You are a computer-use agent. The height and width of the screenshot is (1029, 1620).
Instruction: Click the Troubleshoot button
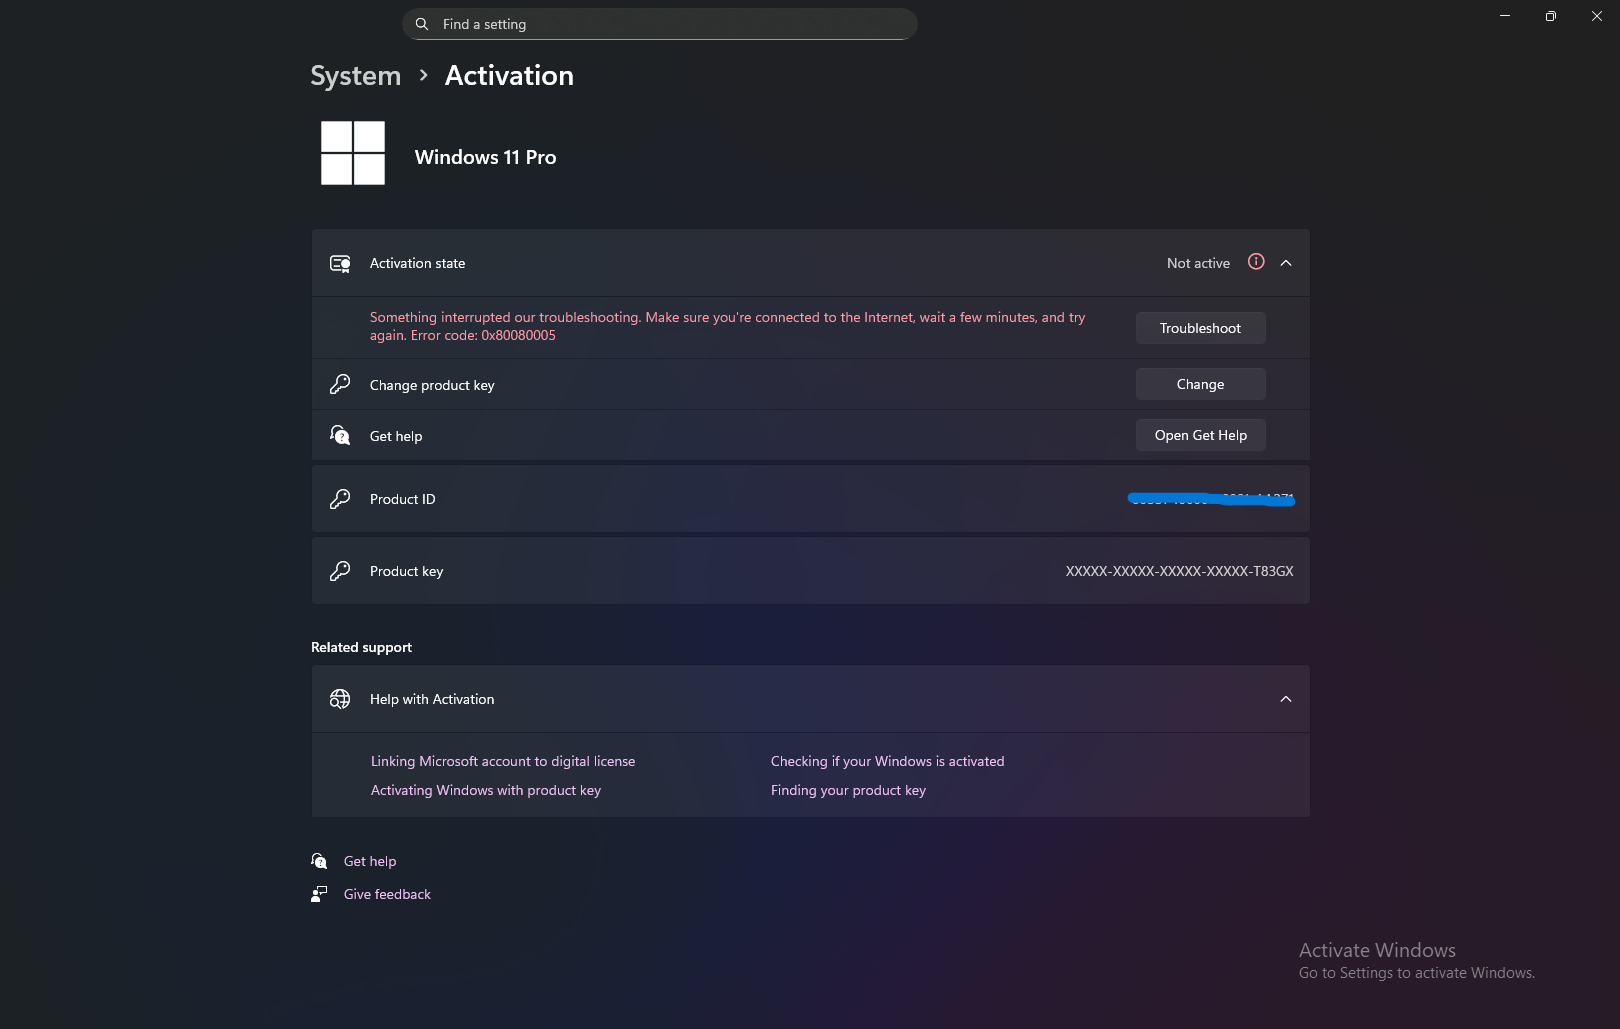pyautogui.click(x=1200, y=327)
